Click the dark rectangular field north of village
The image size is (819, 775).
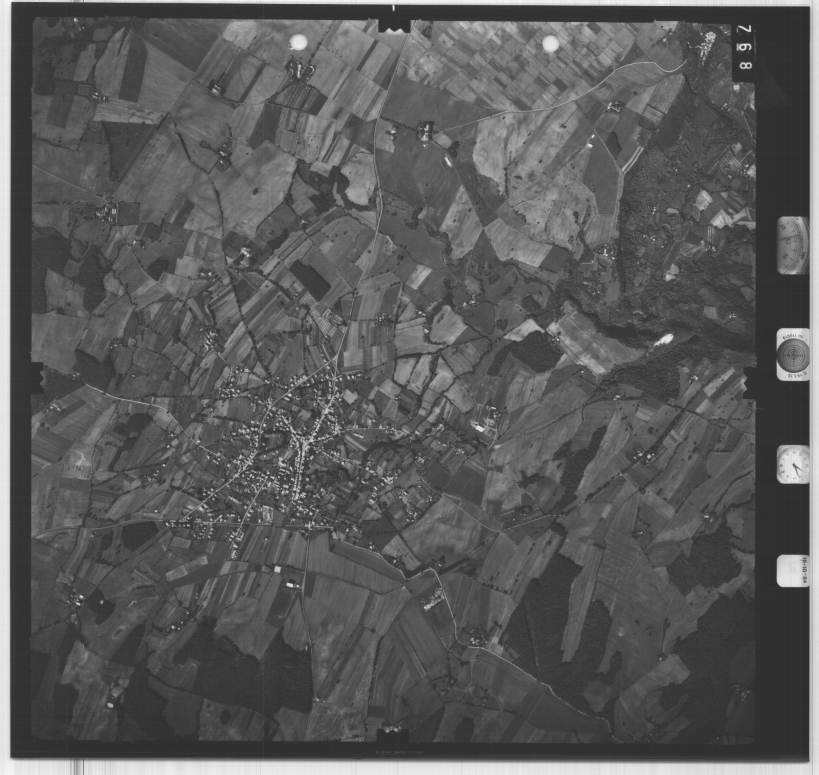[310, 280]
